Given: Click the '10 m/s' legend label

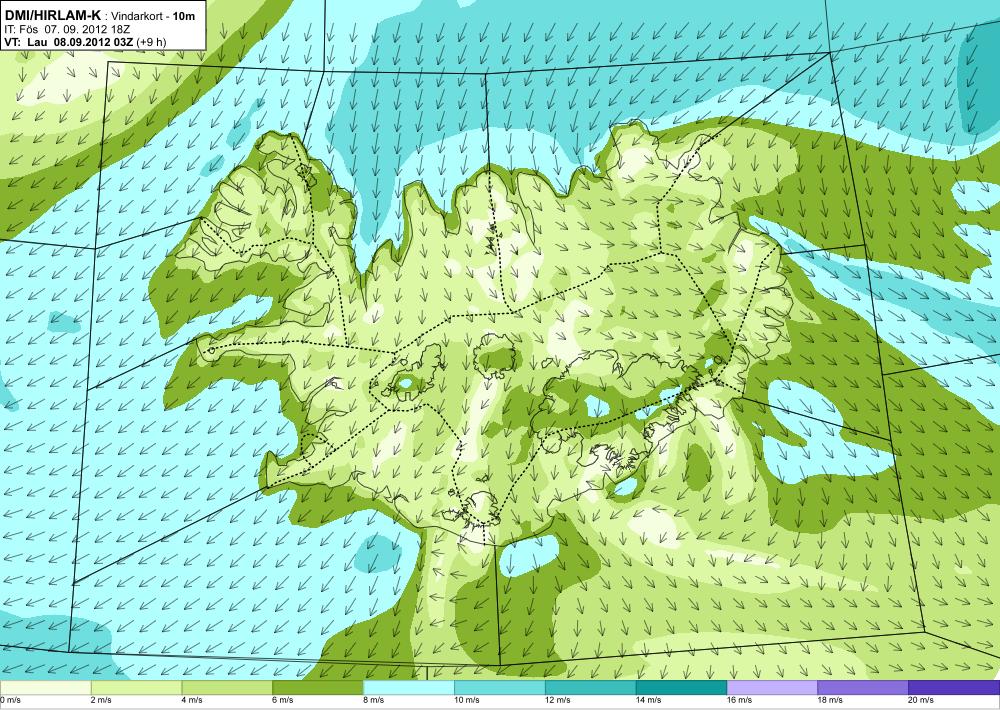Looking at the screenshot, I should tap(467, 700).
